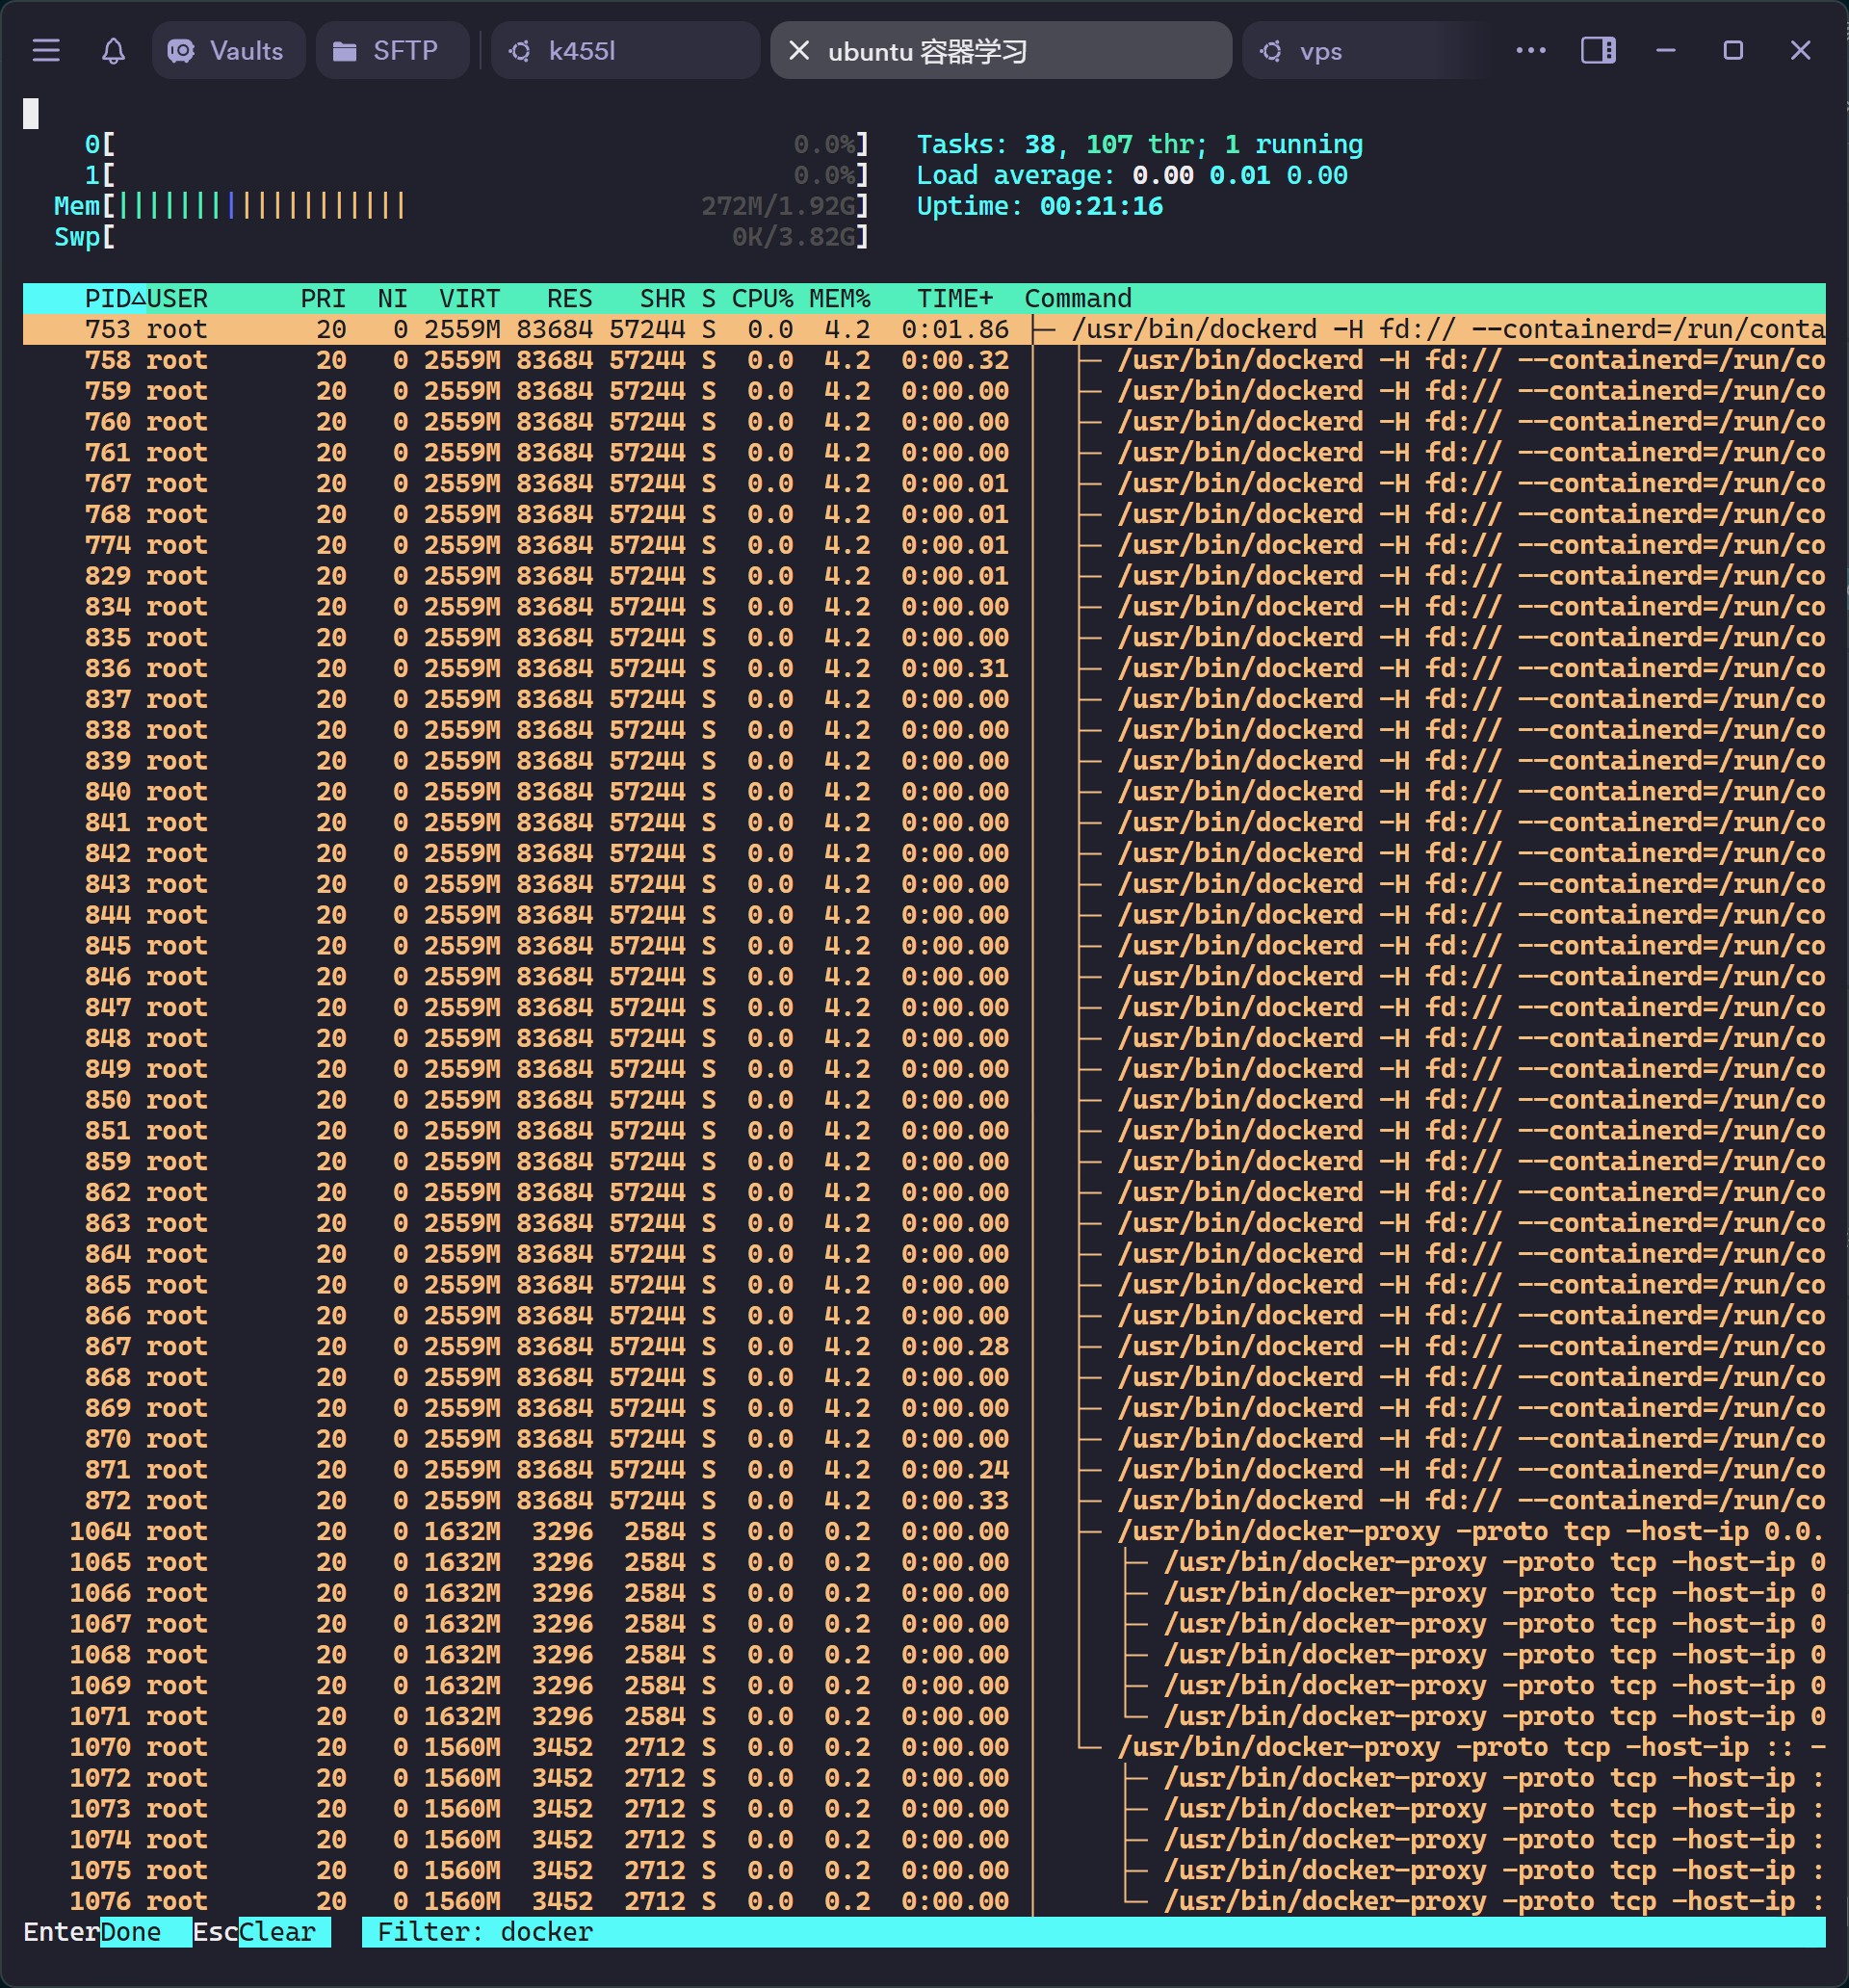The width and height of the screenshot is (1849, 1988).
Task: Maximize the terminal window
Action: click(x=1733, y=50)
